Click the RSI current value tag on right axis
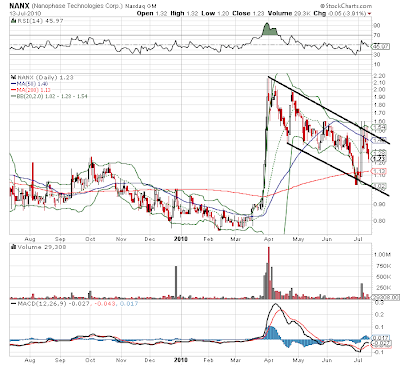Screen dimensions: 400x365 [381, 47]
